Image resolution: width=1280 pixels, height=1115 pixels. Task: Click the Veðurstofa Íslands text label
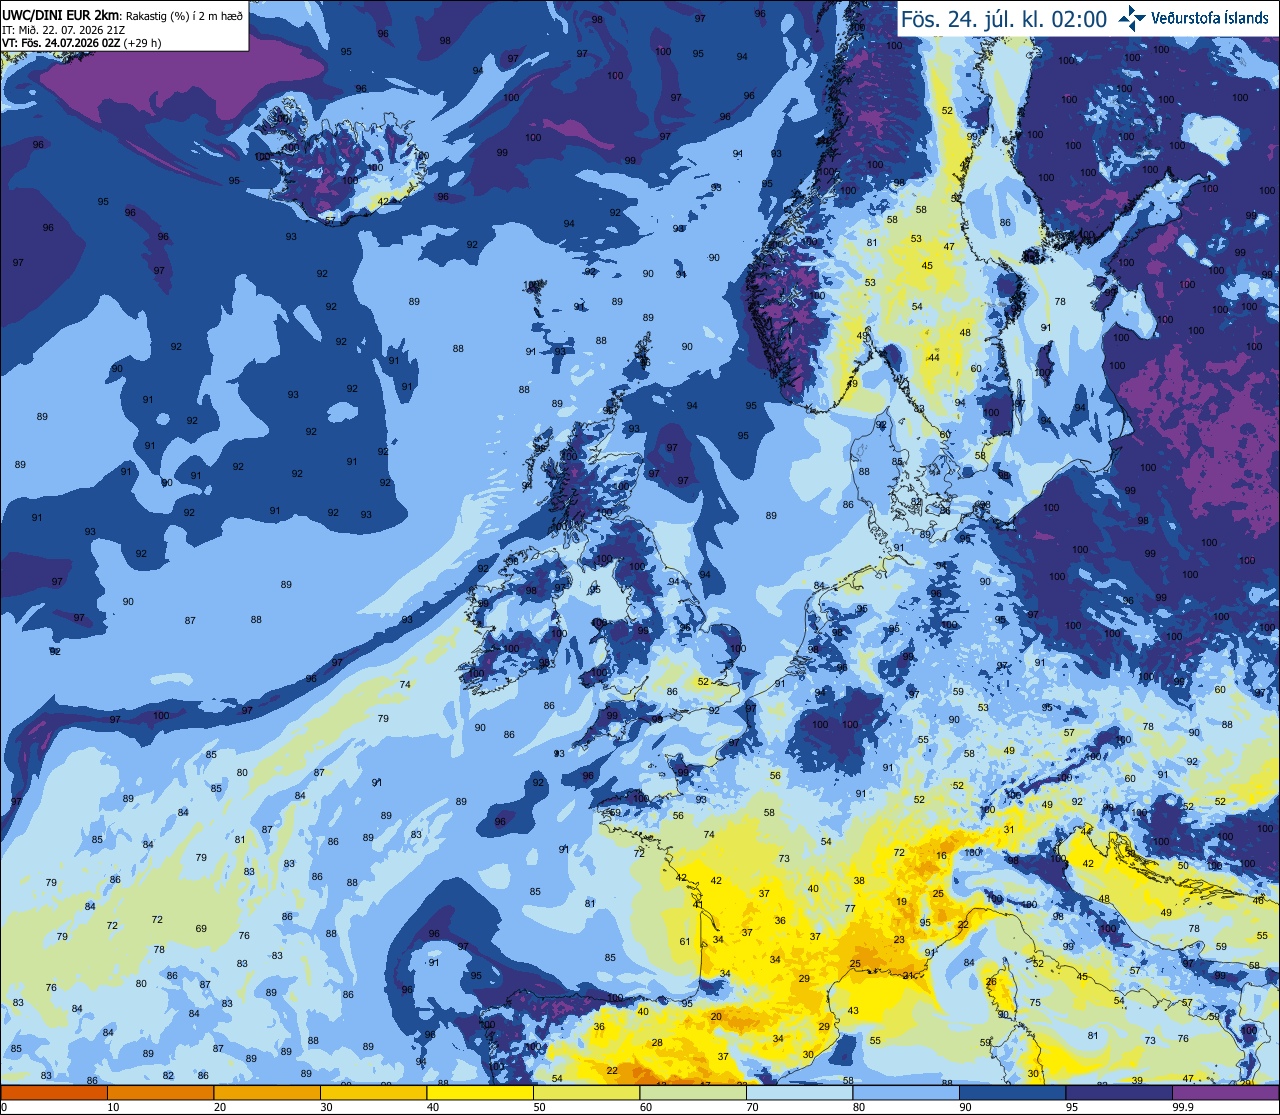click(x=1210, y=18)
